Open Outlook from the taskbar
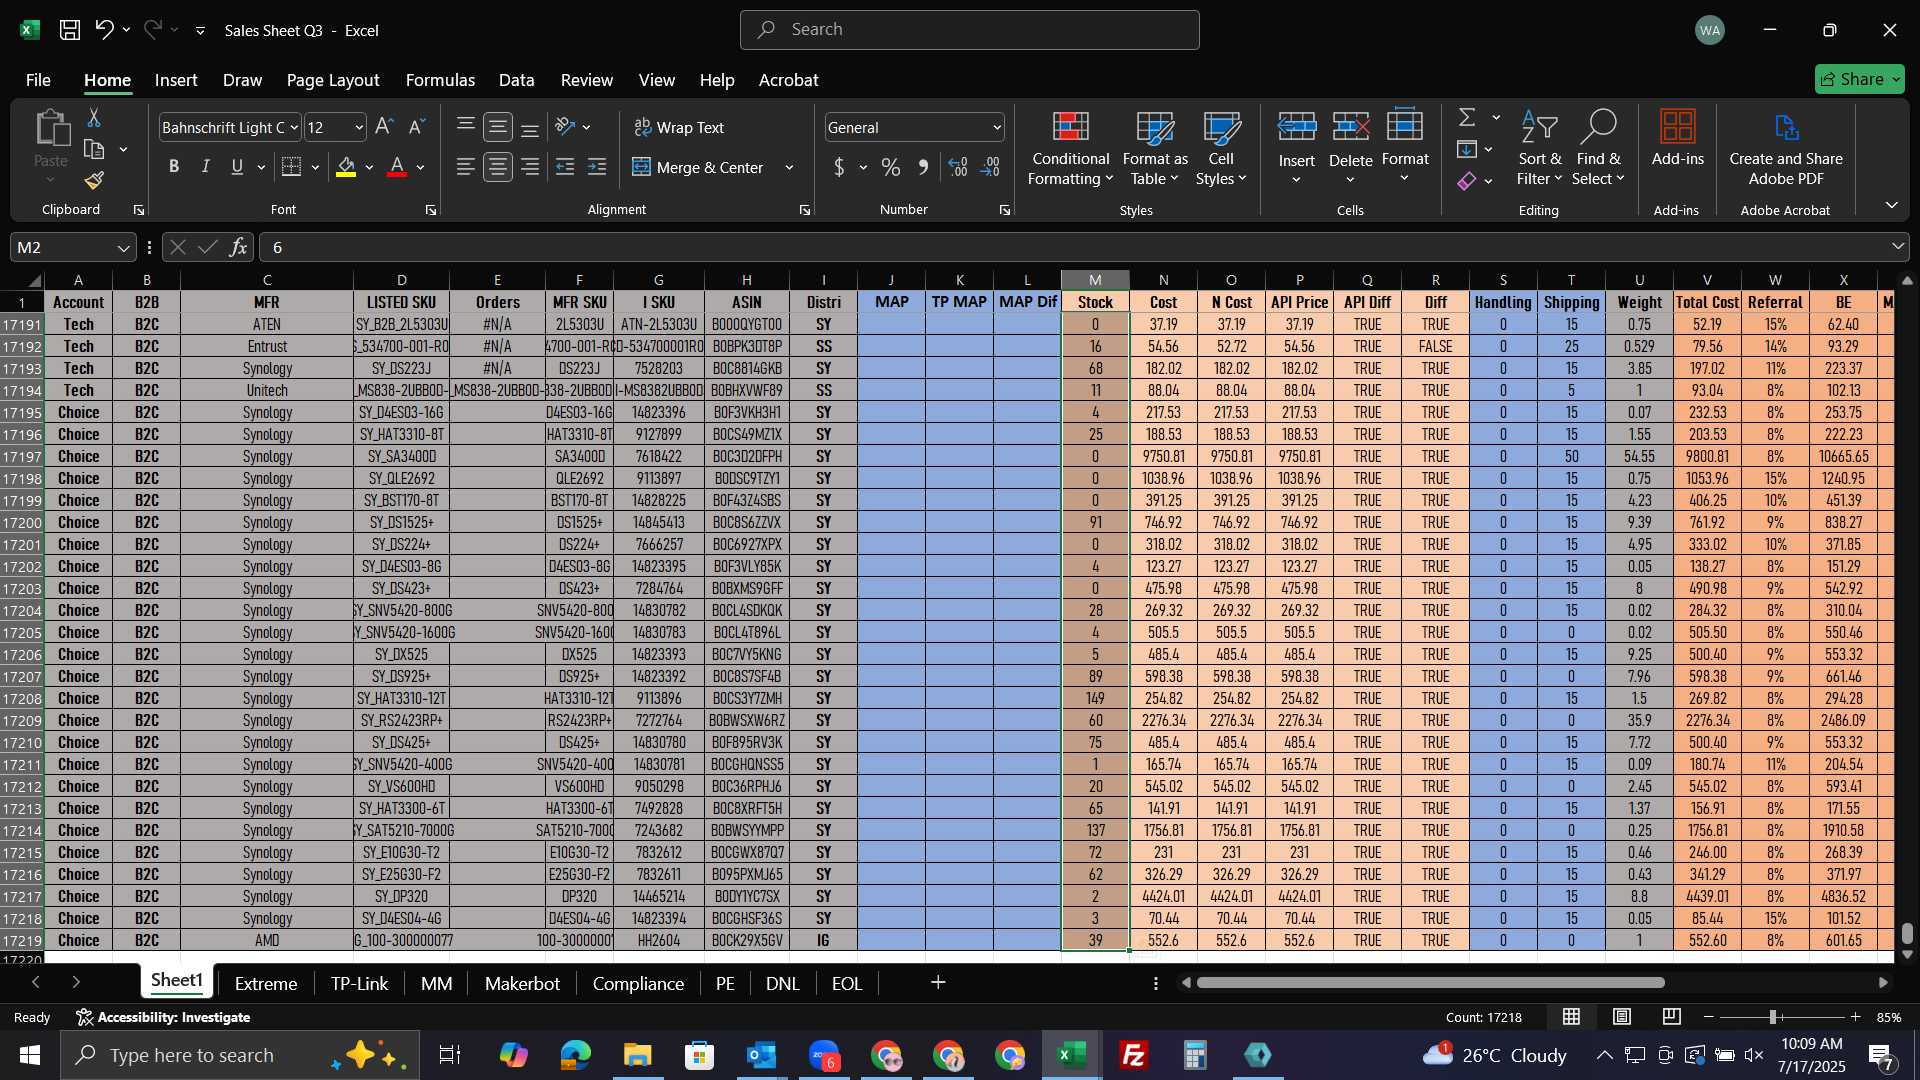Image resolution: width=1920 pixels, height=1080 pixels. click(x=762, y=1055)
